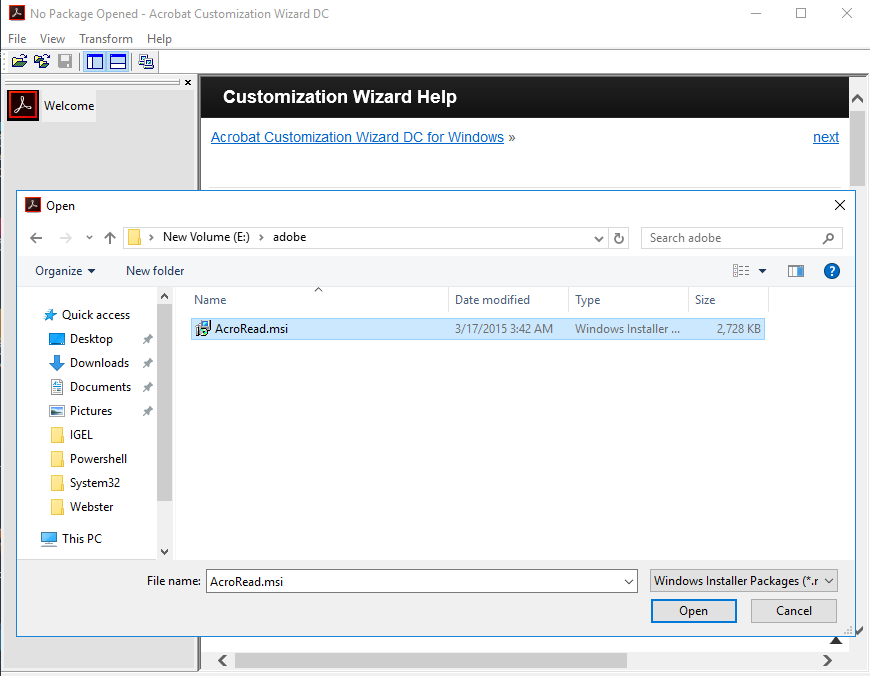Toggle the left navigation pane toolbar button
This screenshot has height=676, width=870.
[95, 62]
